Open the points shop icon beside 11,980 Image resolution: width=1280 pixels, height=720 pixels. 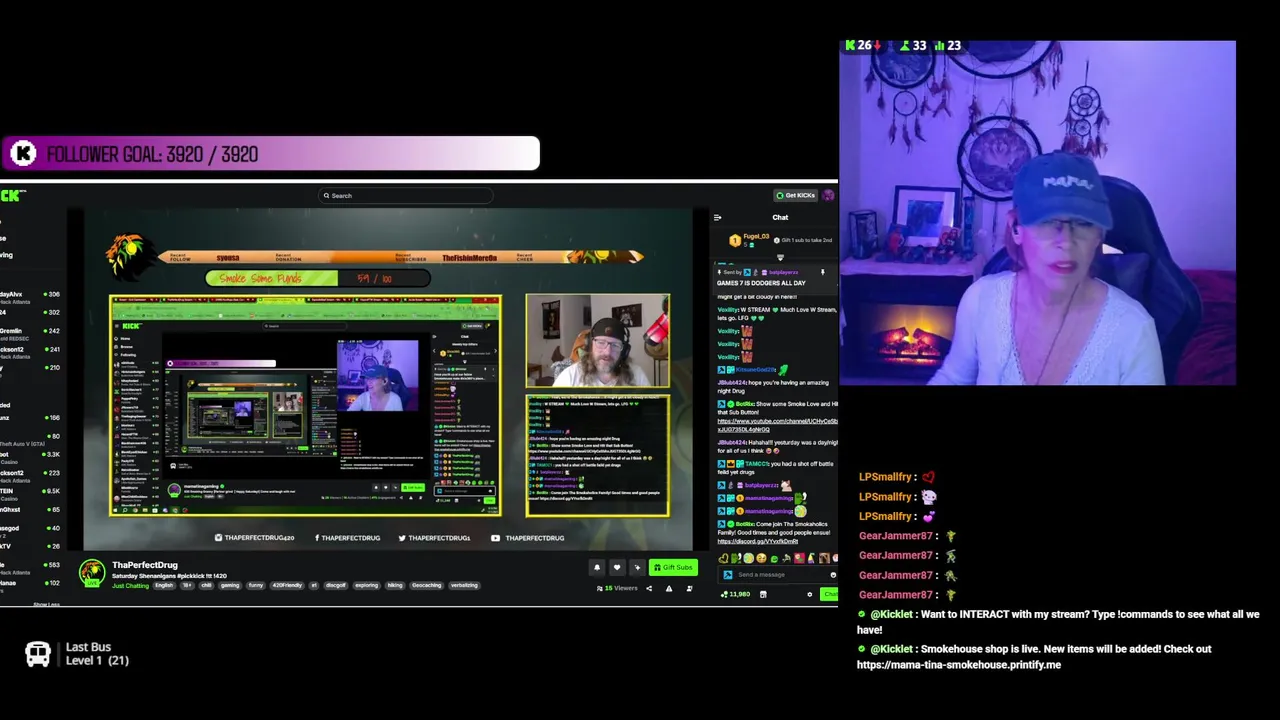(x=763, y=594)
